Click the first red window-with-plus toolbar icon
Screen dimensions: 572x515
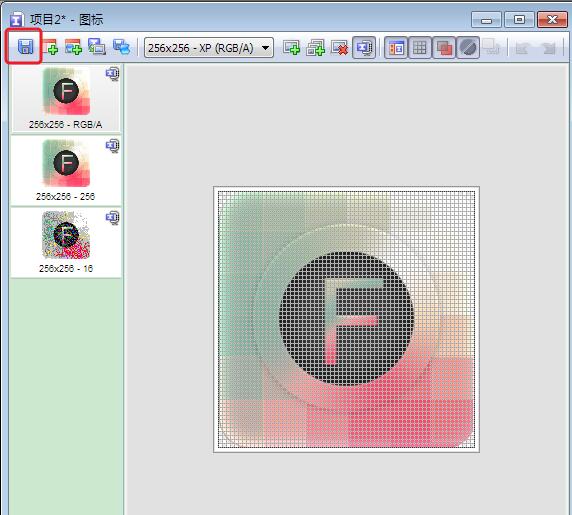tap(50, 47)
